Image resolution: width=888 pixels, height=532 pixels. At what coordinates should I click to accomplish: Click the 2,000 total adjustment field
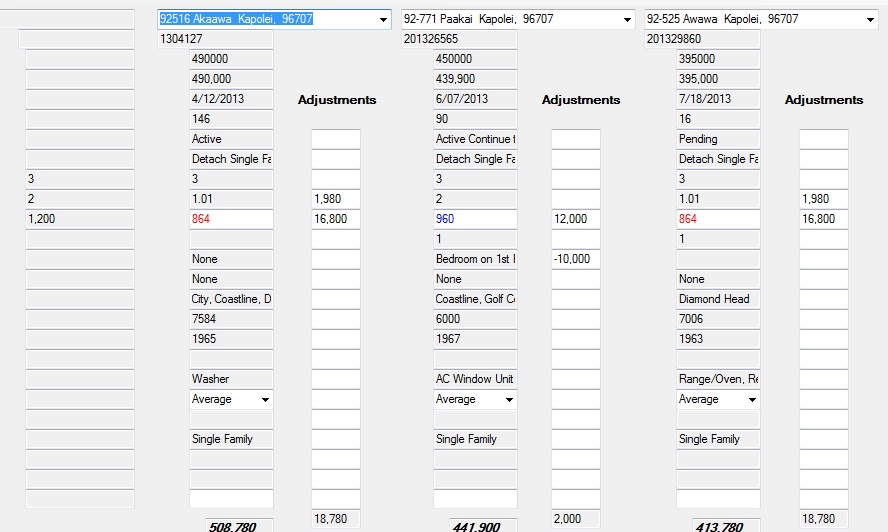tap(576, 518)
